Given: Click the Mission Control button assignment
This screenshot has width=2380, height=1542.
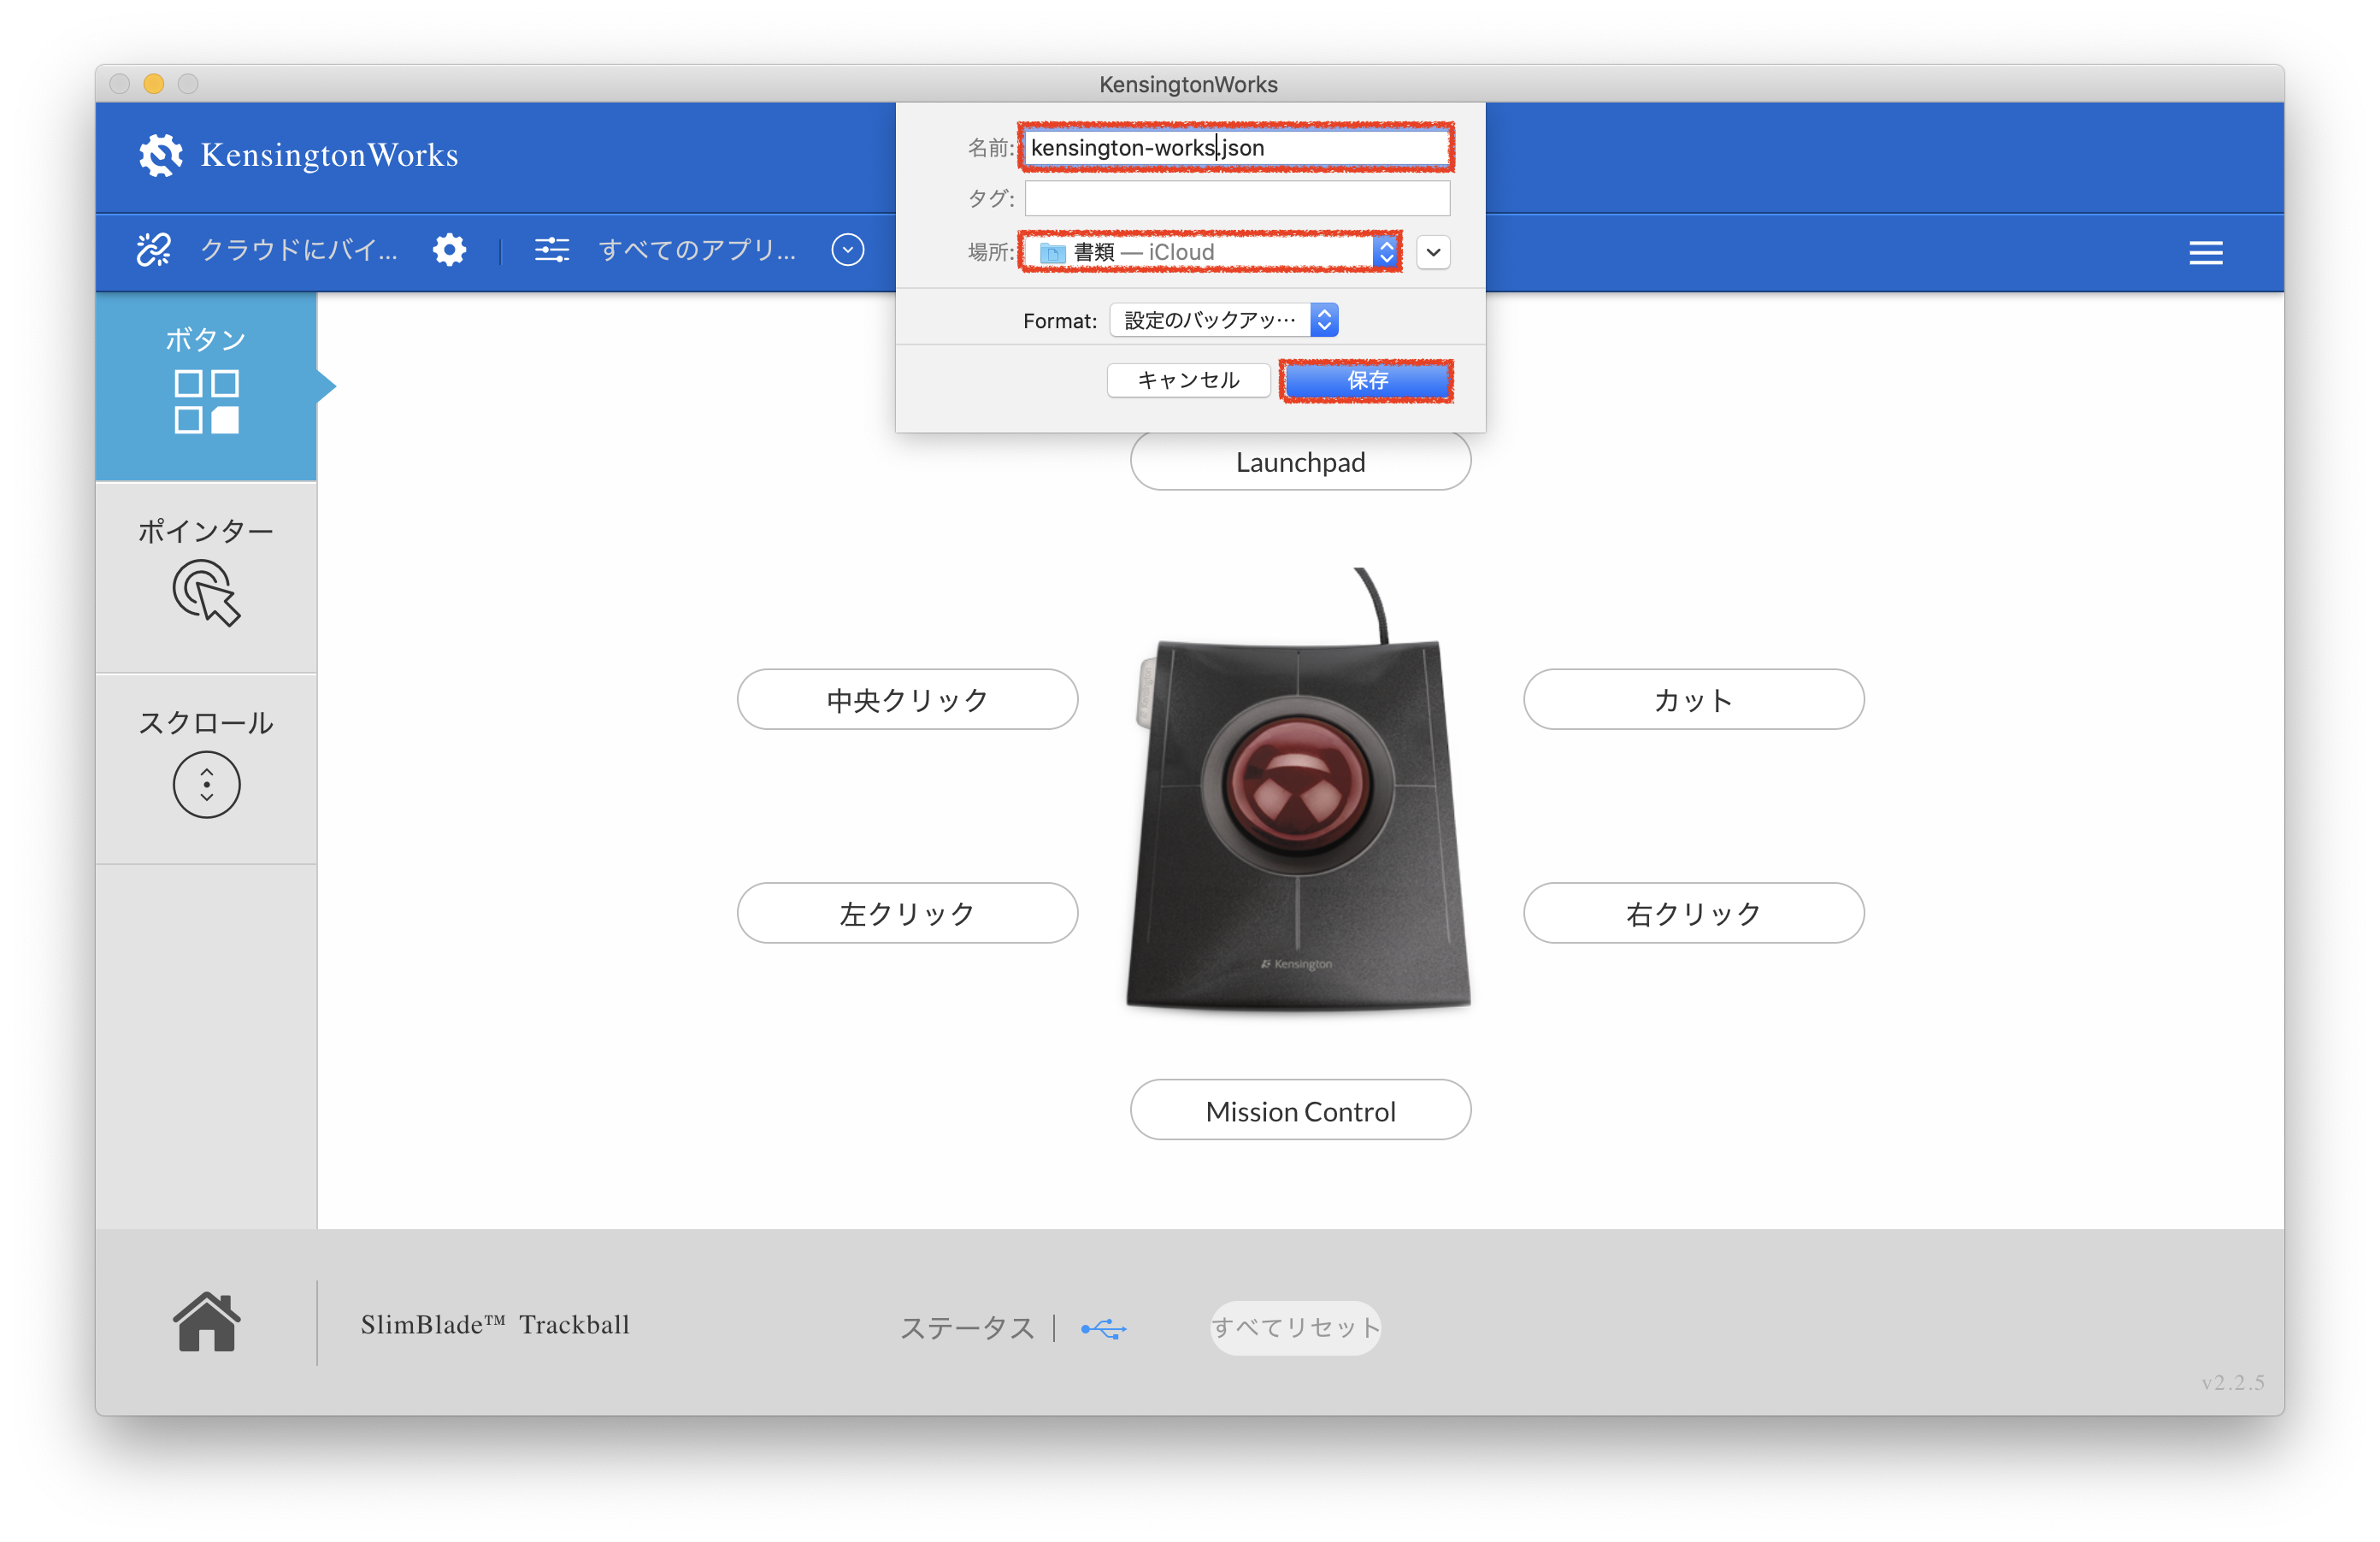Looking at the screenshot, I should [x=1300, y=1110].
